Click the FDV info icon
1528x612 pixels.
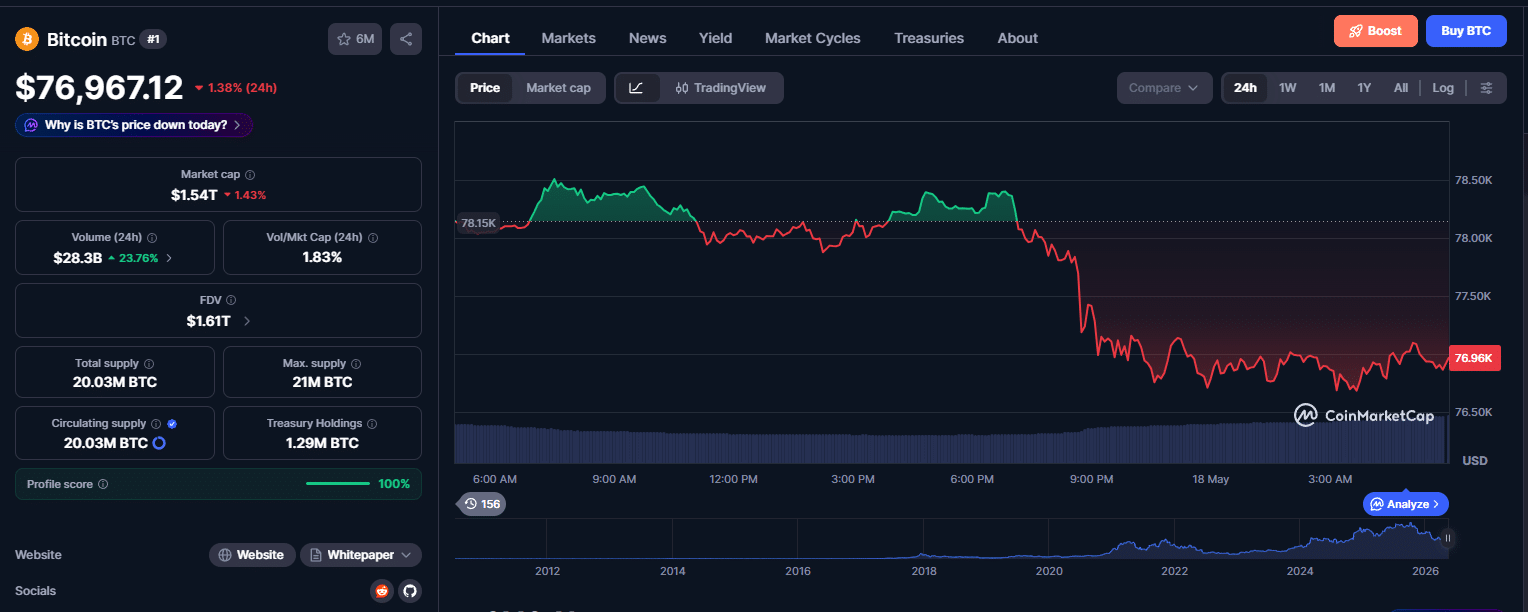point(231,300)
